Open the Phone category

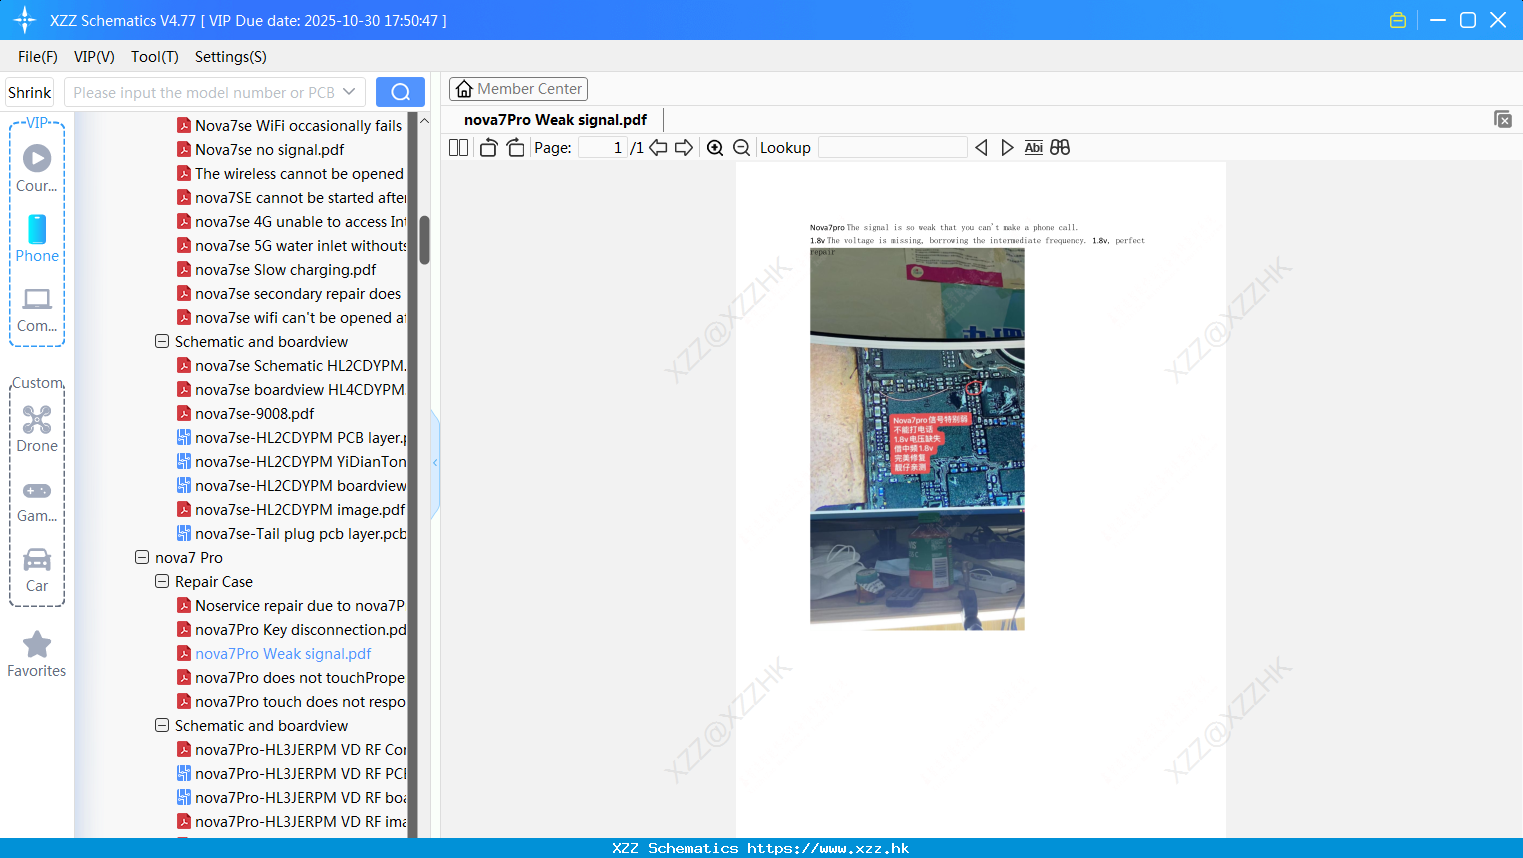(37, 239)
